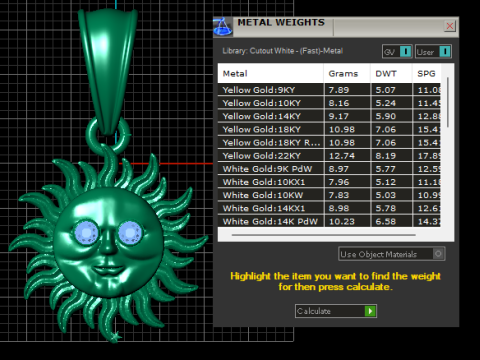Image resolution: width=480 pixels, height=360 pixels.
Task: Select the White Gold:10KX1 row
Action: pos(329,182)
